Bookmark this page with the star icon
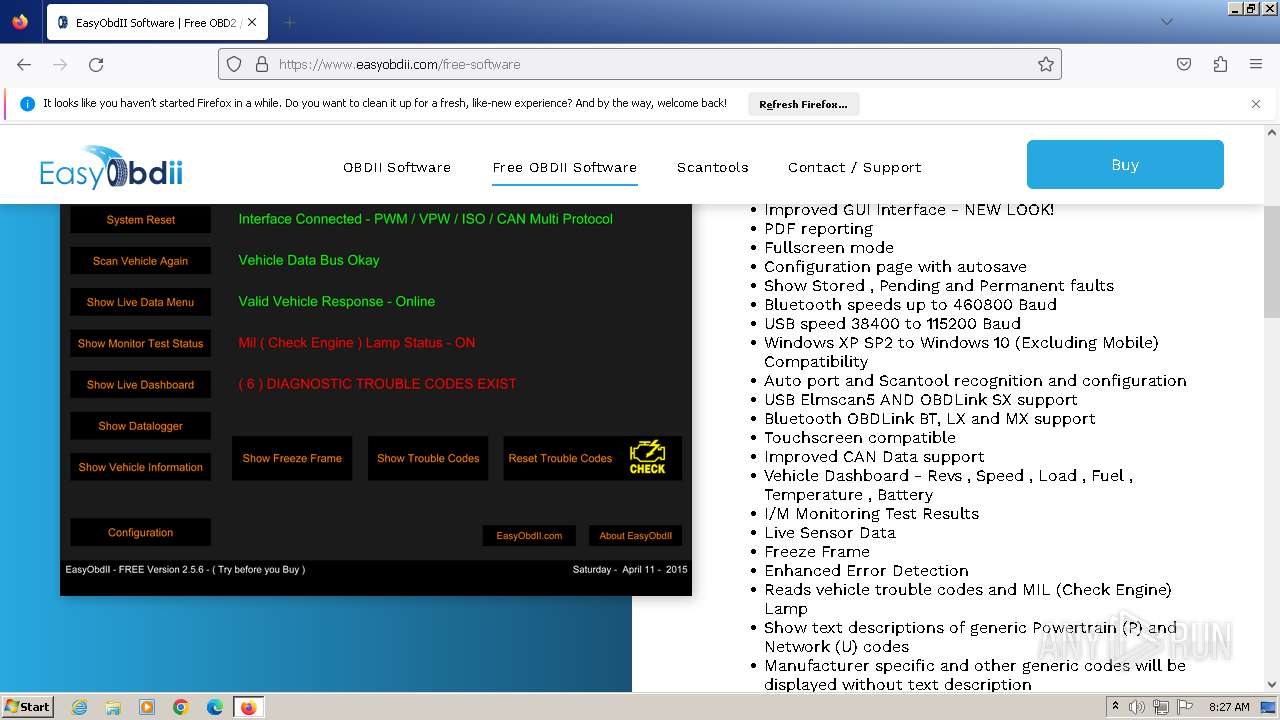 tap(1046, 64)
